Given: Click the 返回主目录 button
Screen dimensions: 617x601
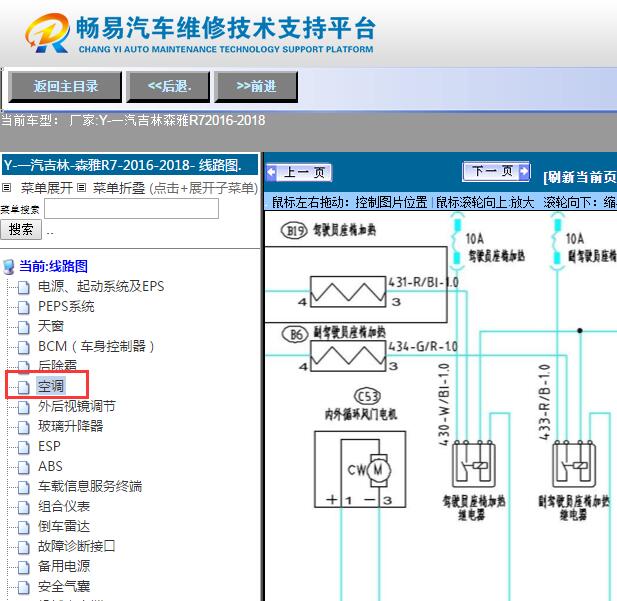Looking at the screenshot, I should tap(65, 87).
